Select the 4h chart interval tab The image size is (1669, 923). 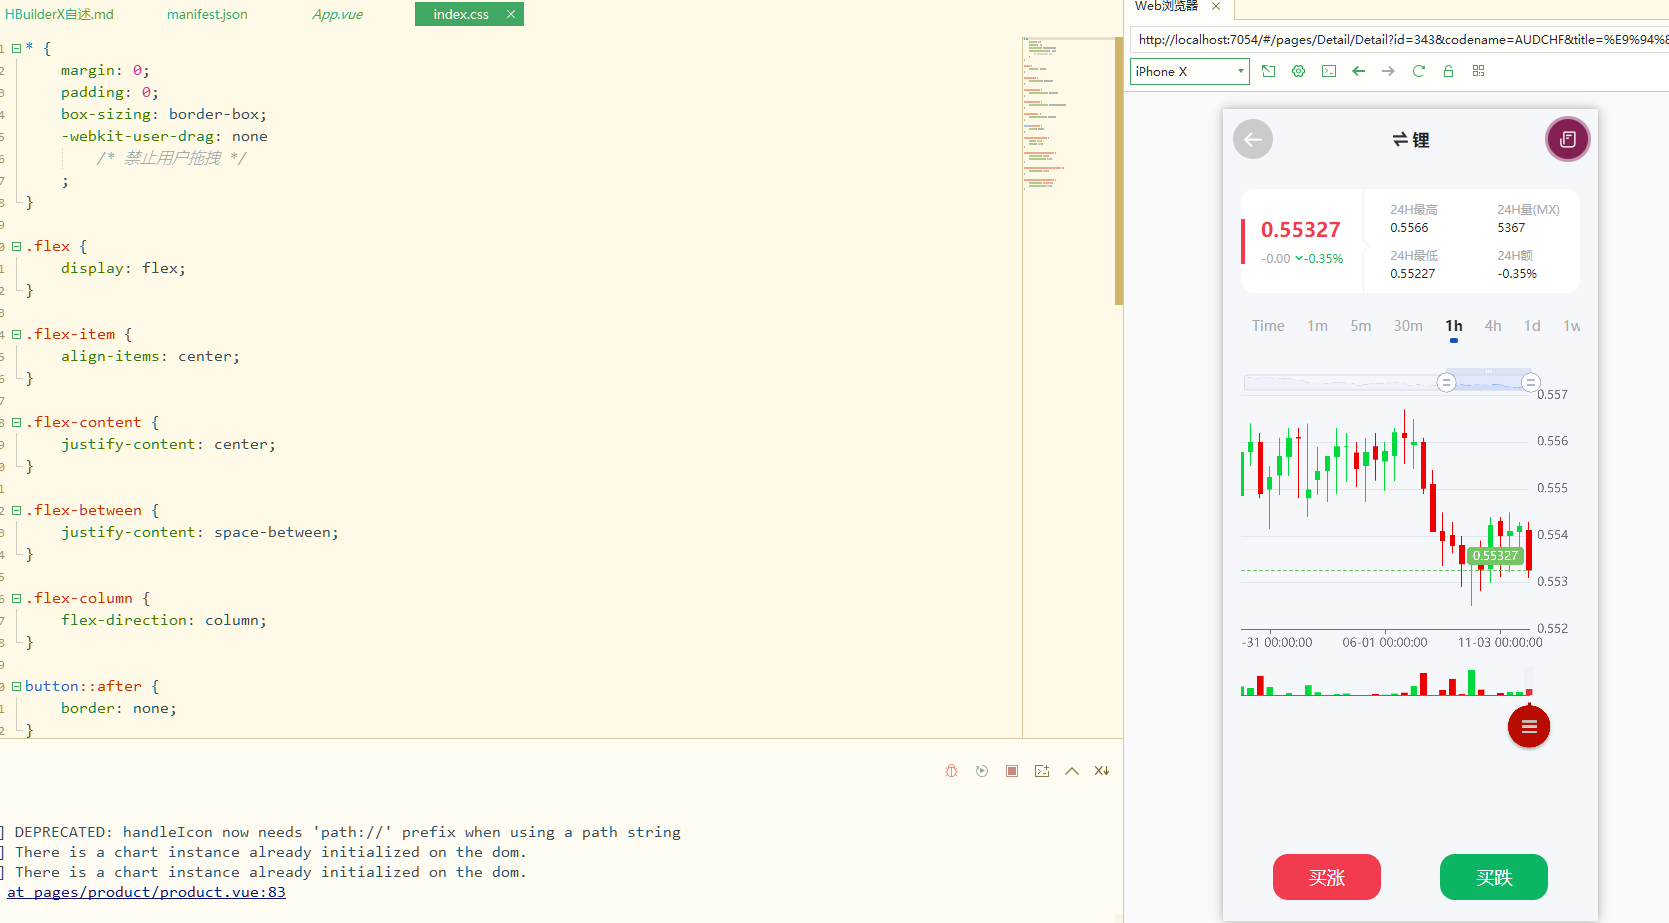coord(1492,326)
